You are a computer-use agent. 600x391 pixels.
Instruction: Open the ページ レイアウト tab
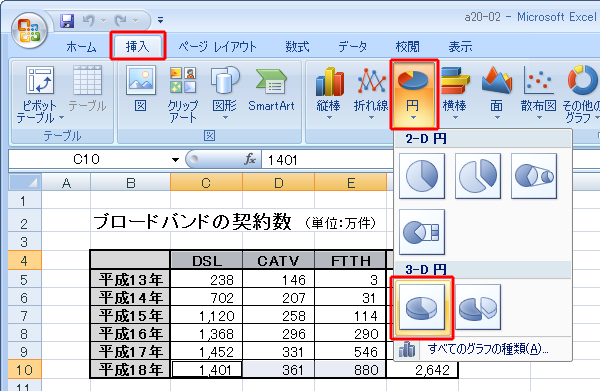click(x=217, y=47)
